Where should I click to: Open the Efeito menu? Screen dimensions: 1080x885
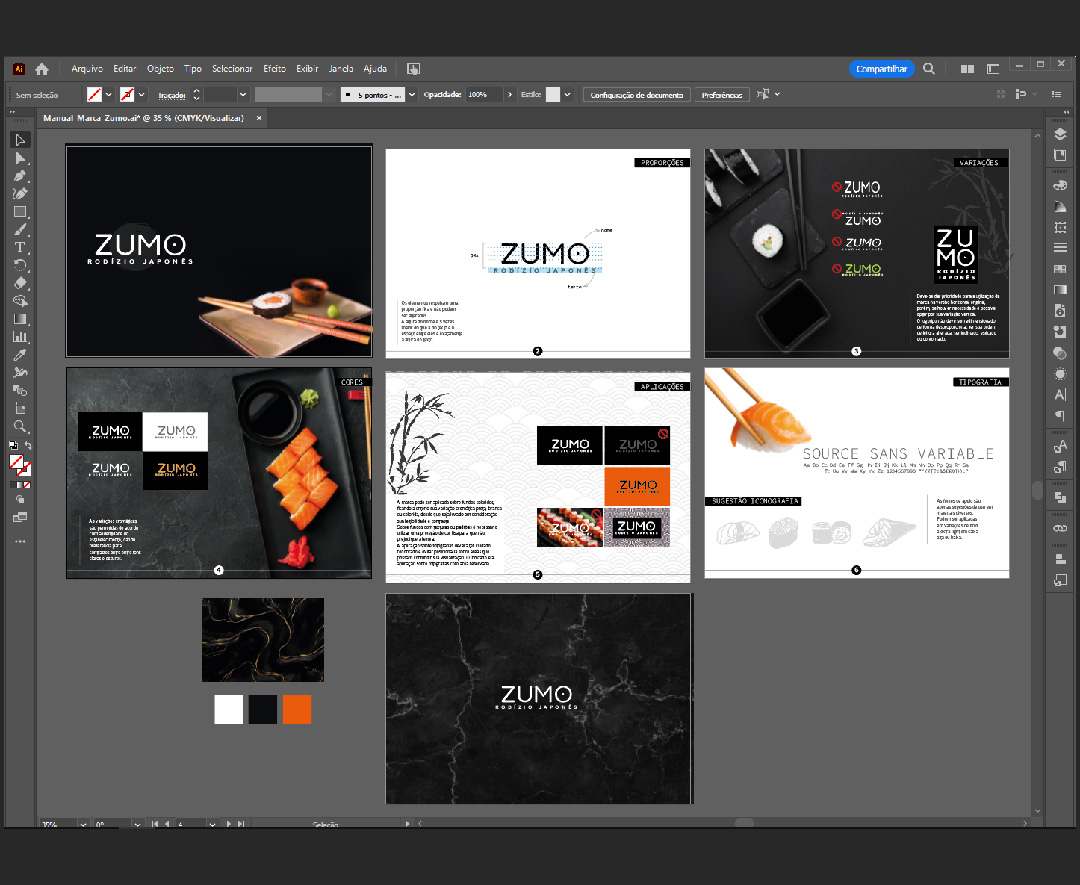click(274, 69)
